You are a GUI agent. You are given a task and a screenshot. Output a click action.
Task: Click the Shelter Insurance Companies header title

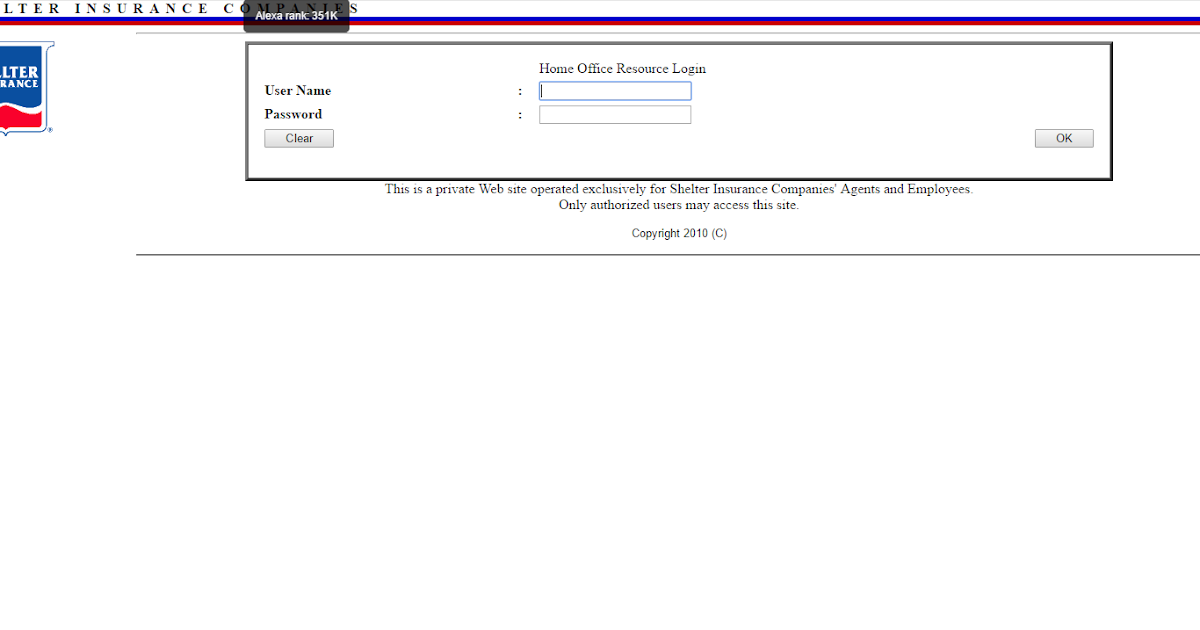coord(180,8)
